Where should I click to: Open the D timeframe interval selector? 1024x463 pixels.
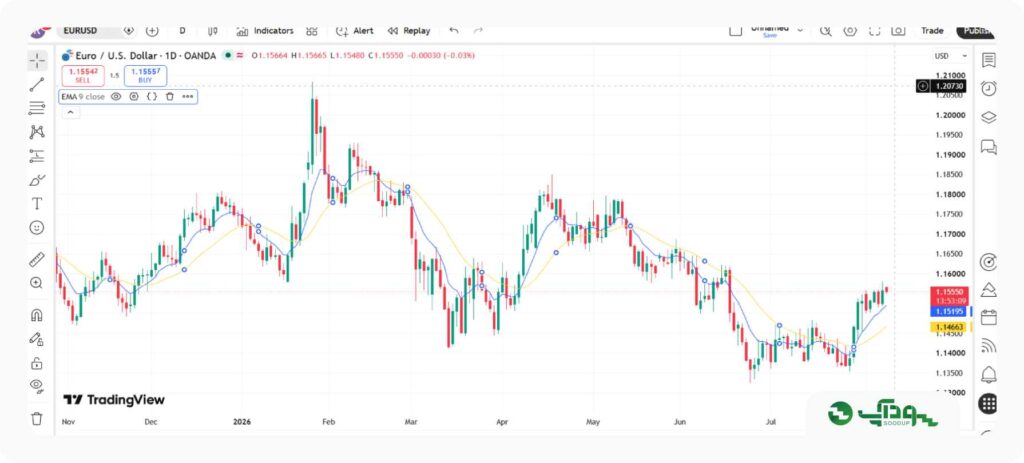coord(182,31)
